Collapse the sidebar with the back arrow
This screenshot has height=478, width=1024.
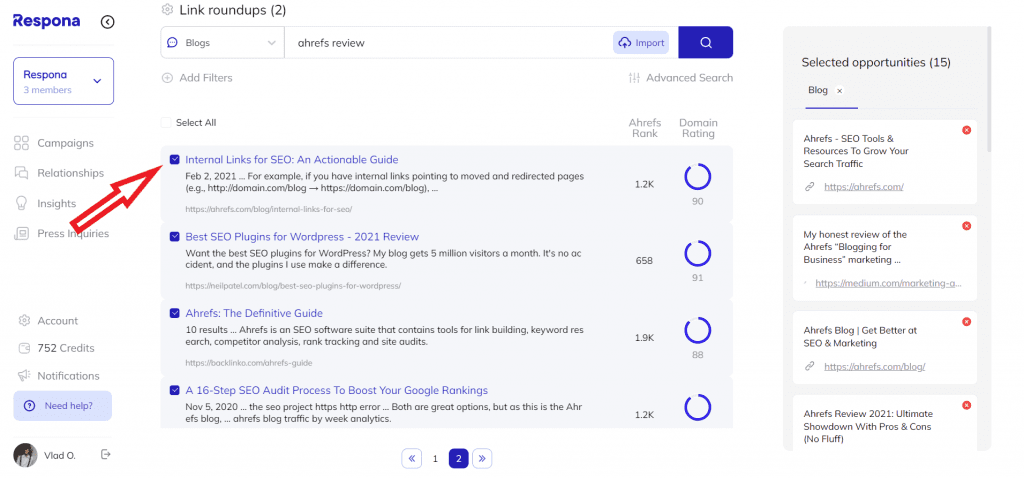point(108,22)
